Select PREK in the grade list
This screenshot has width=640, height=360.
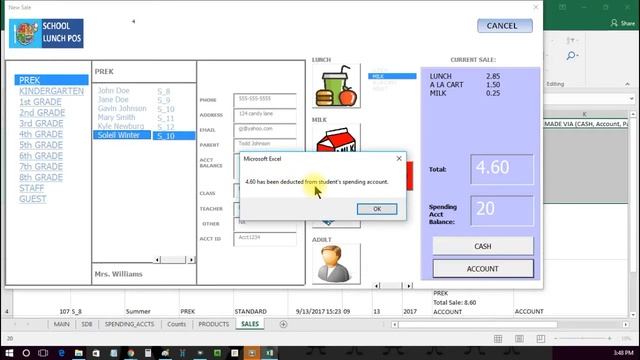pyautogui.click(x=51, y=80)
